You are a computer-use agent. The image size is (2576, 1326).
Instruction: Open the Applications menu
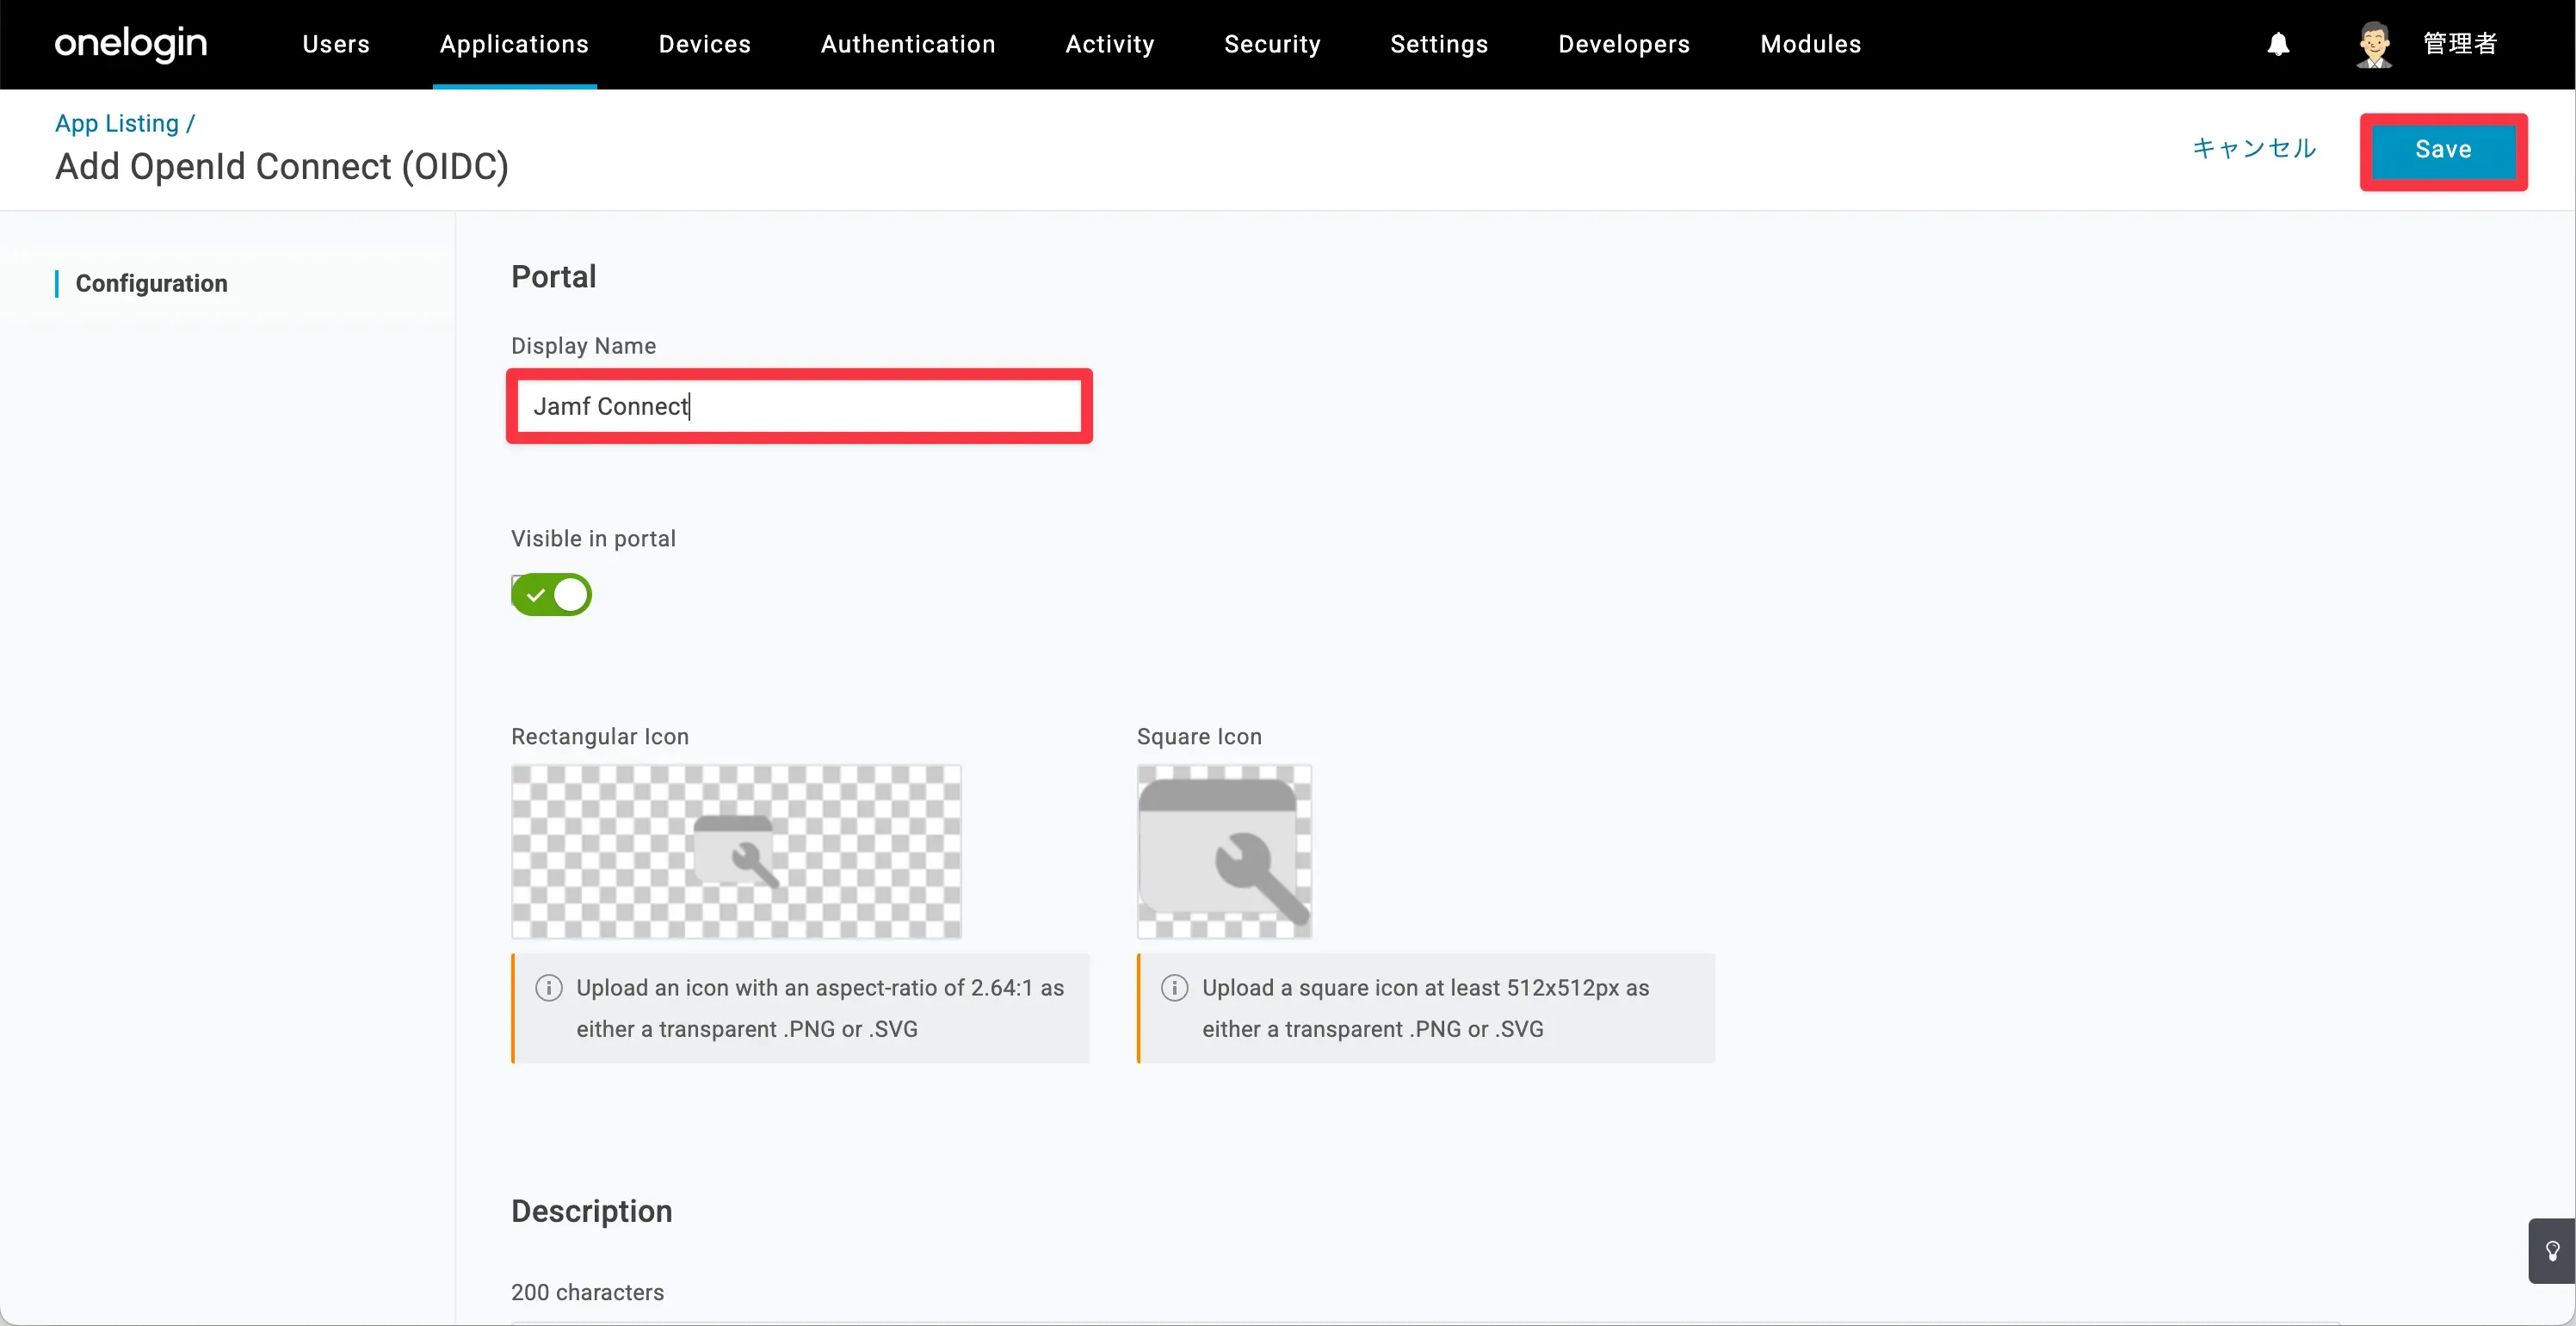coord(514,44)
